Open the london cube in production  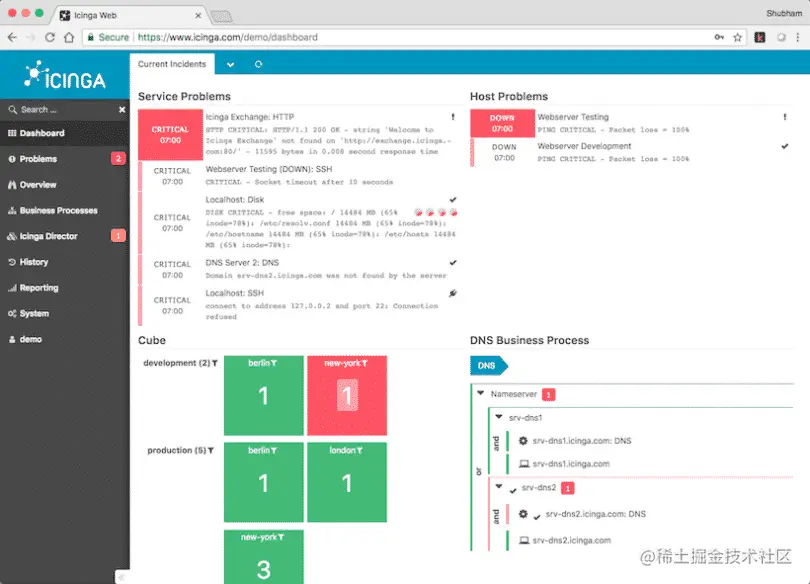(x=347, y=482)
